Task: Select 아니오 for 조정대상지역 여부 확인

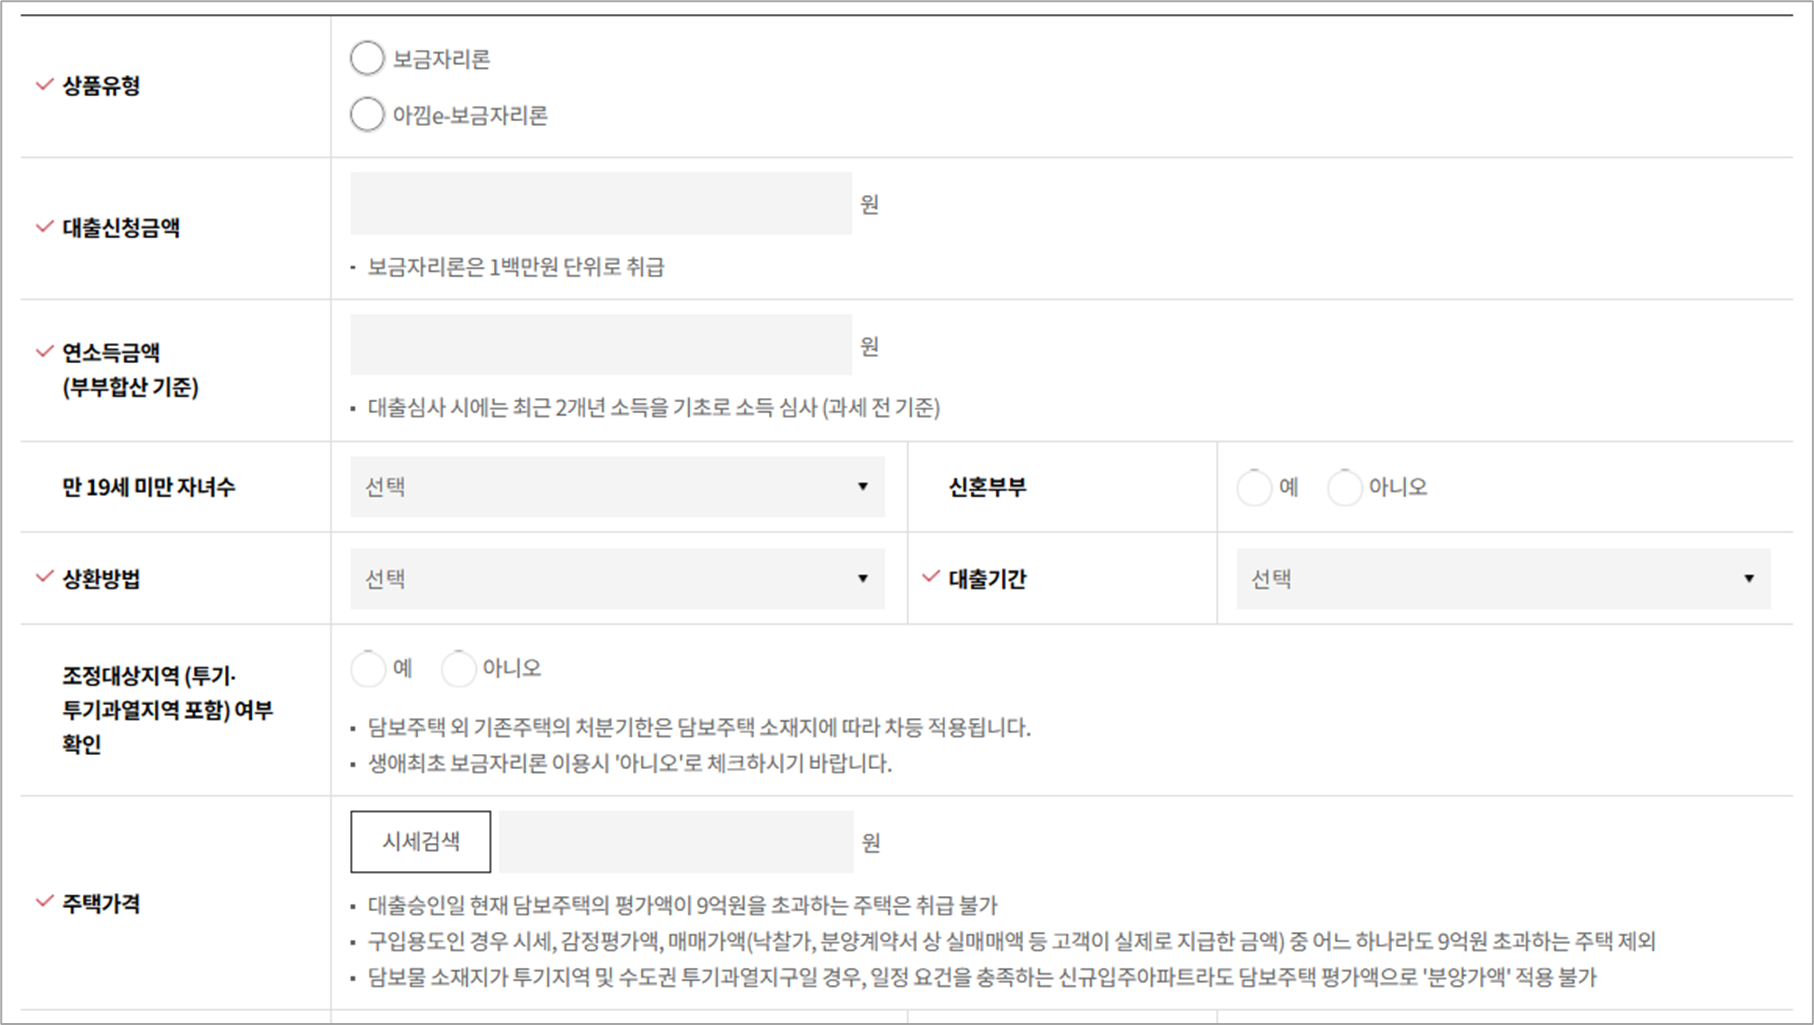Action: click(x=459, y=669)
